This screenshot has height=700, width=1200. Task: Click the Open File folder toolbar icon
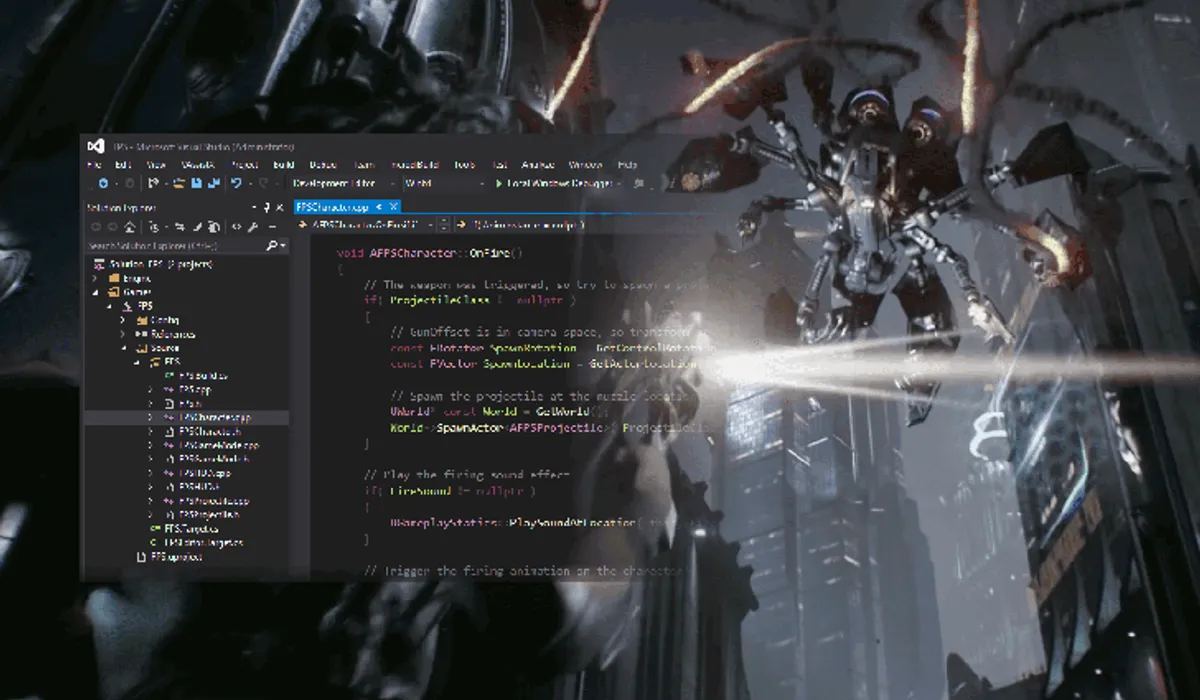[178, 183]
